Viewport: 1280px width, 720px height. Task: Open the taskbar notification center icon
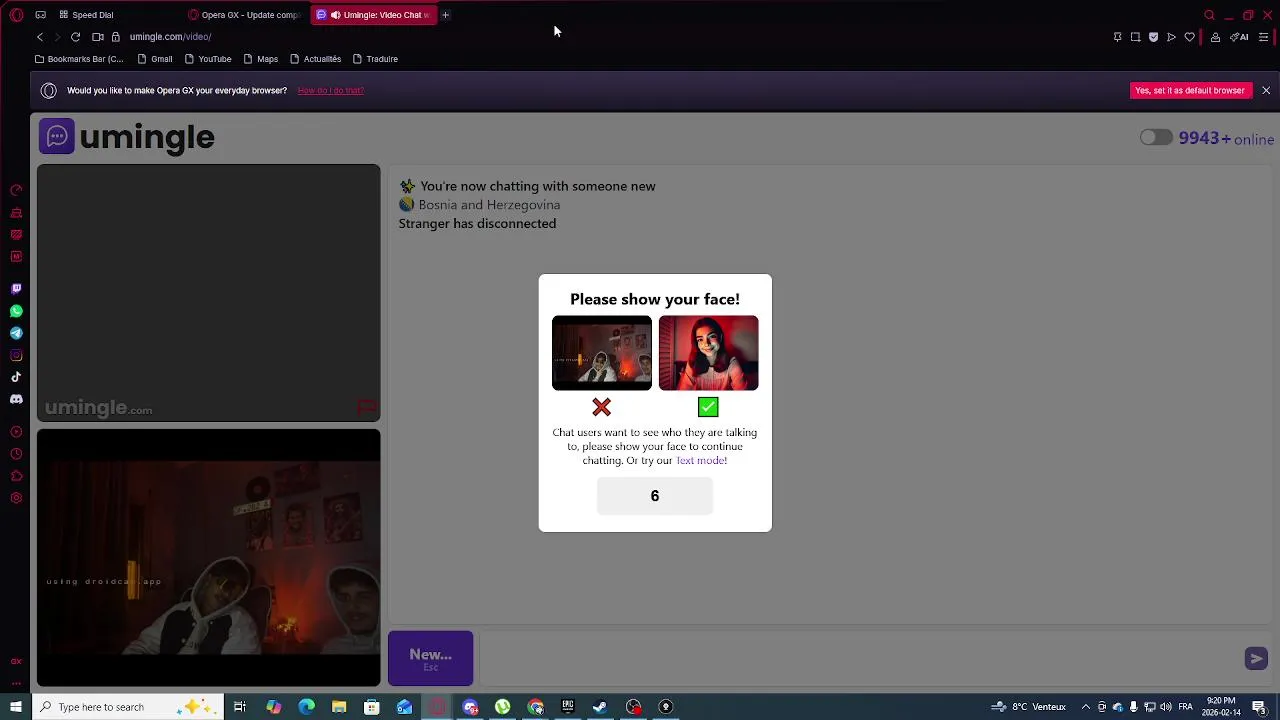pyautogui.click(x=1259, y=707)
